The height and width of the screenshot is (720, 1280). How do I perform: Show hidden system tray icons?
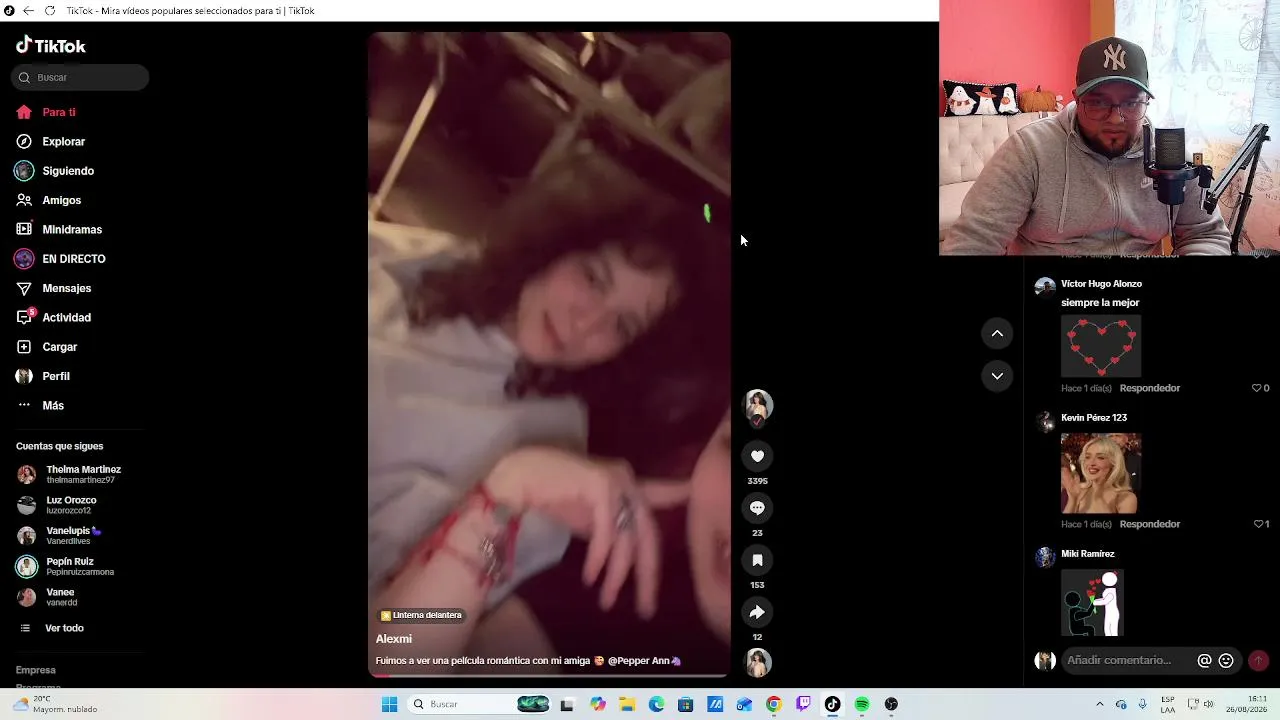pyautogui.click(x=1100, y=704)
